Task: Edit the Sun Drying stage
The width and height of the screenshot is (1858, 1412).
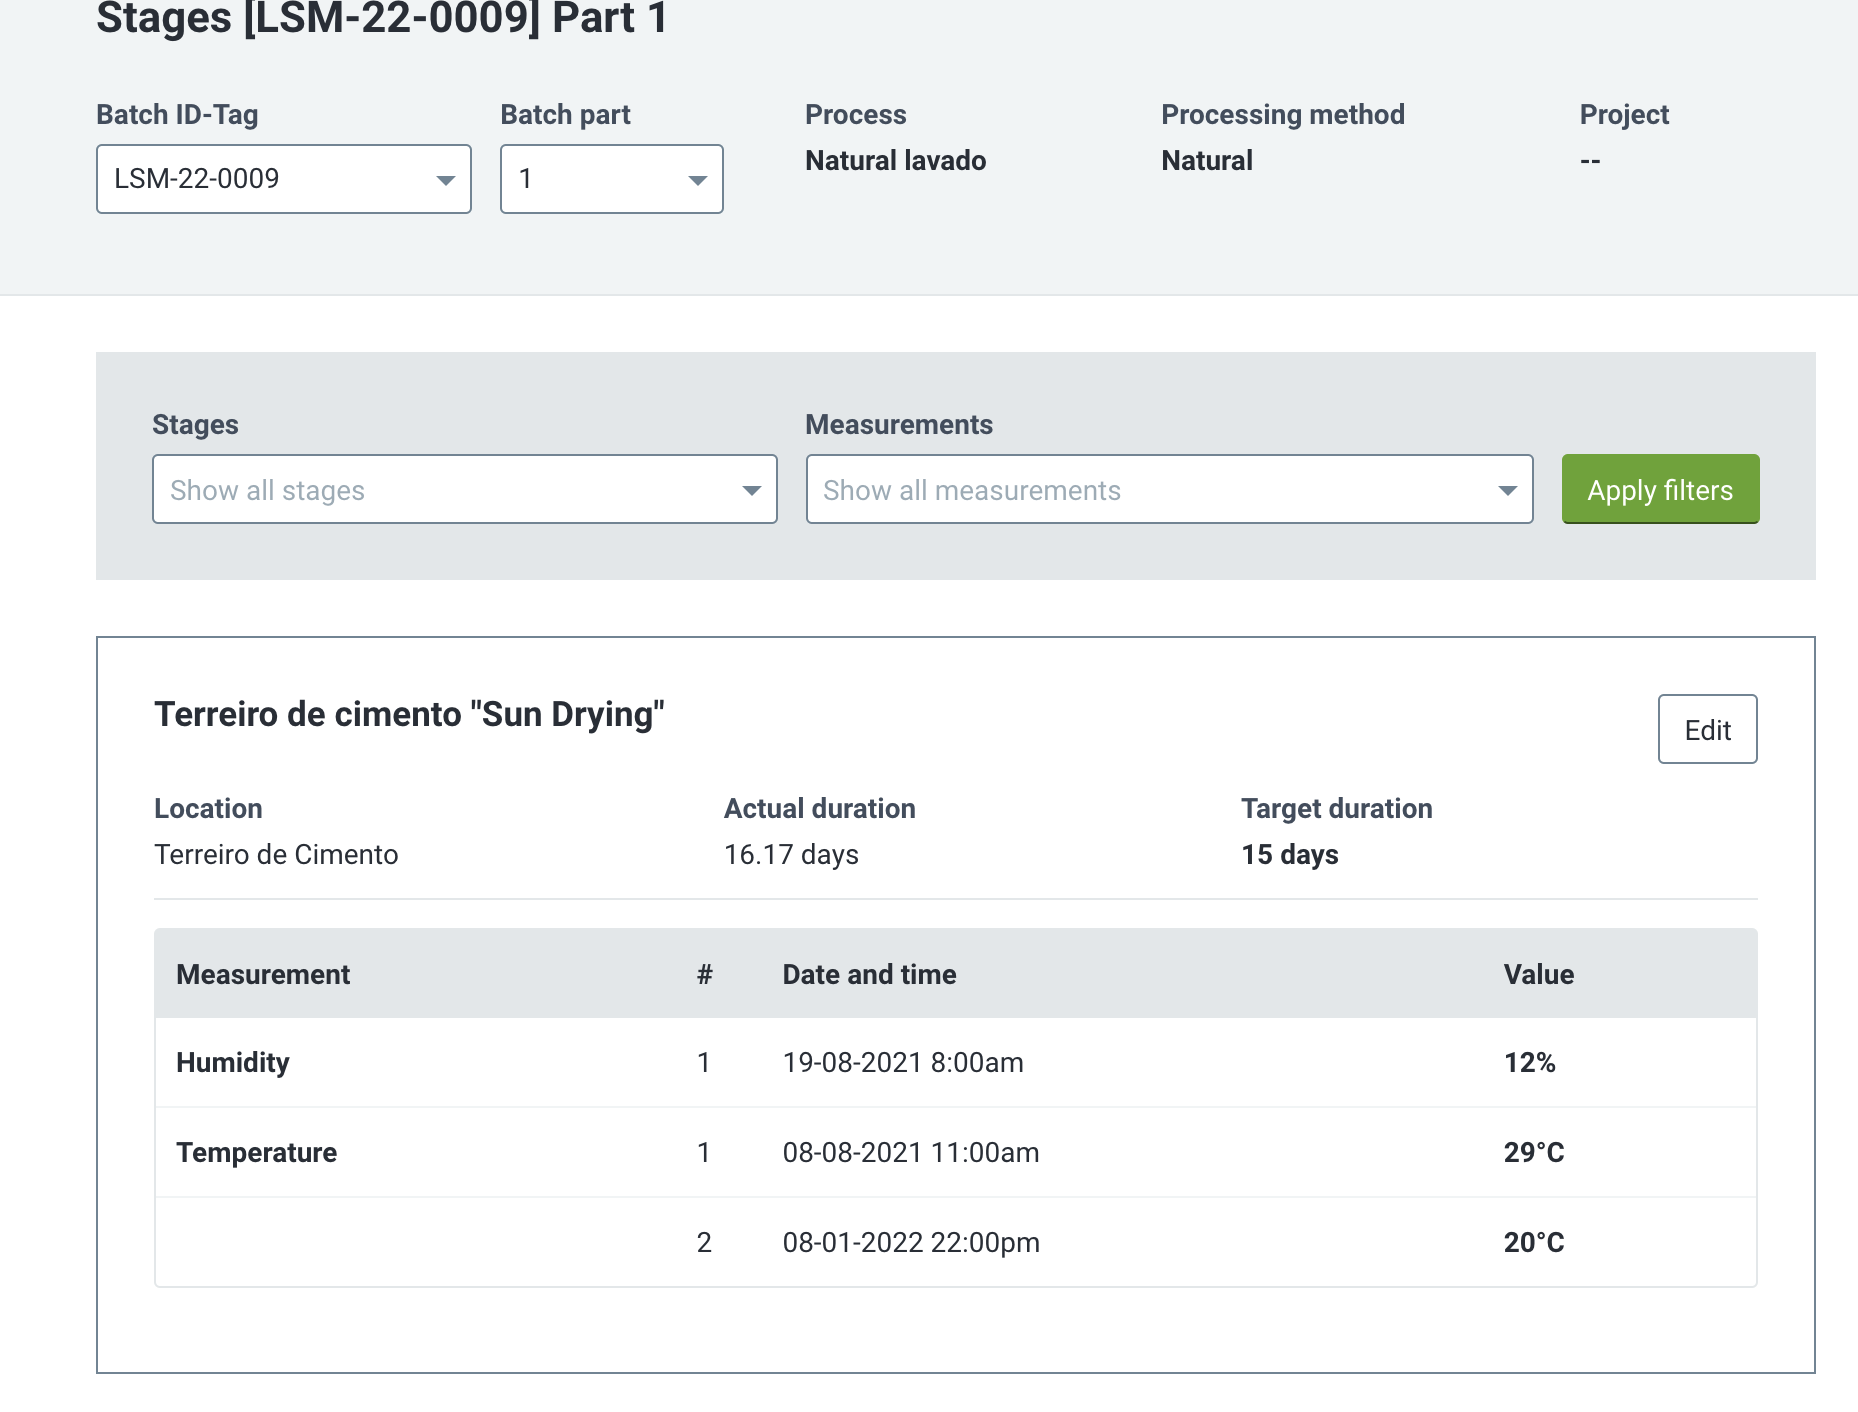Action: point(1707,729)
